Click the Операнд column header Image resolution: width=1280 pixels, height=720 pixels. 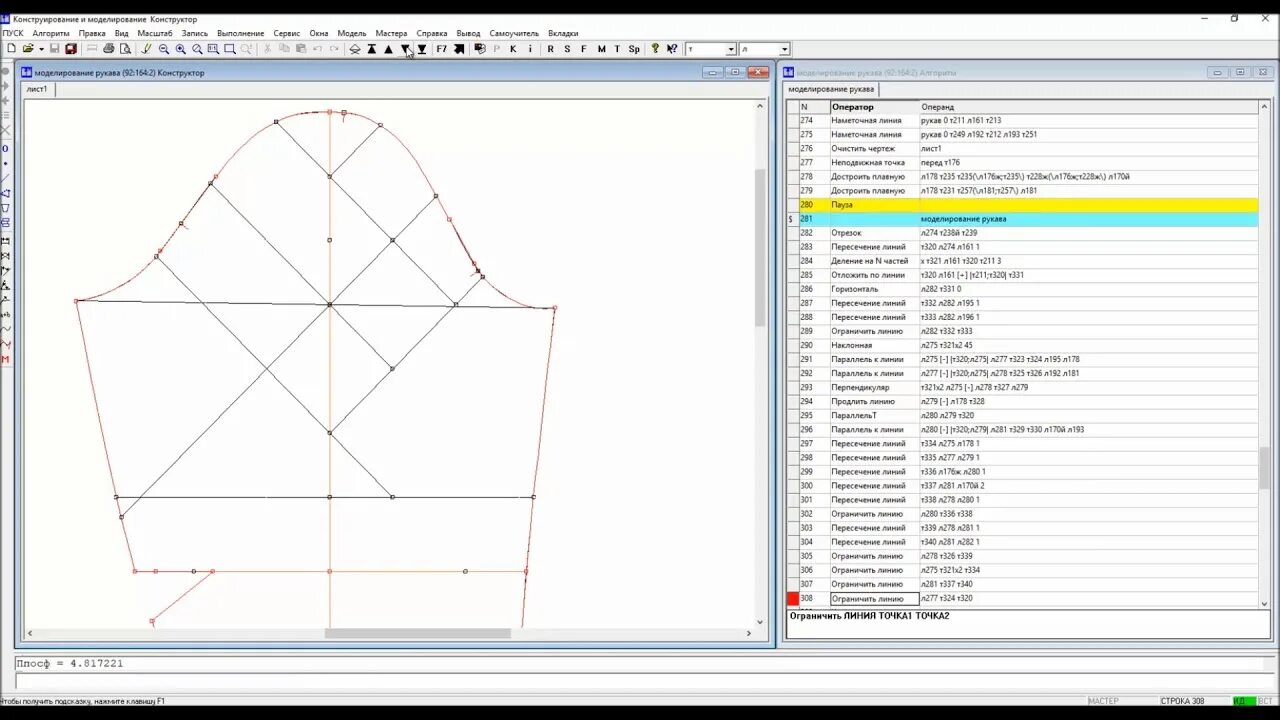point(1088,106)
